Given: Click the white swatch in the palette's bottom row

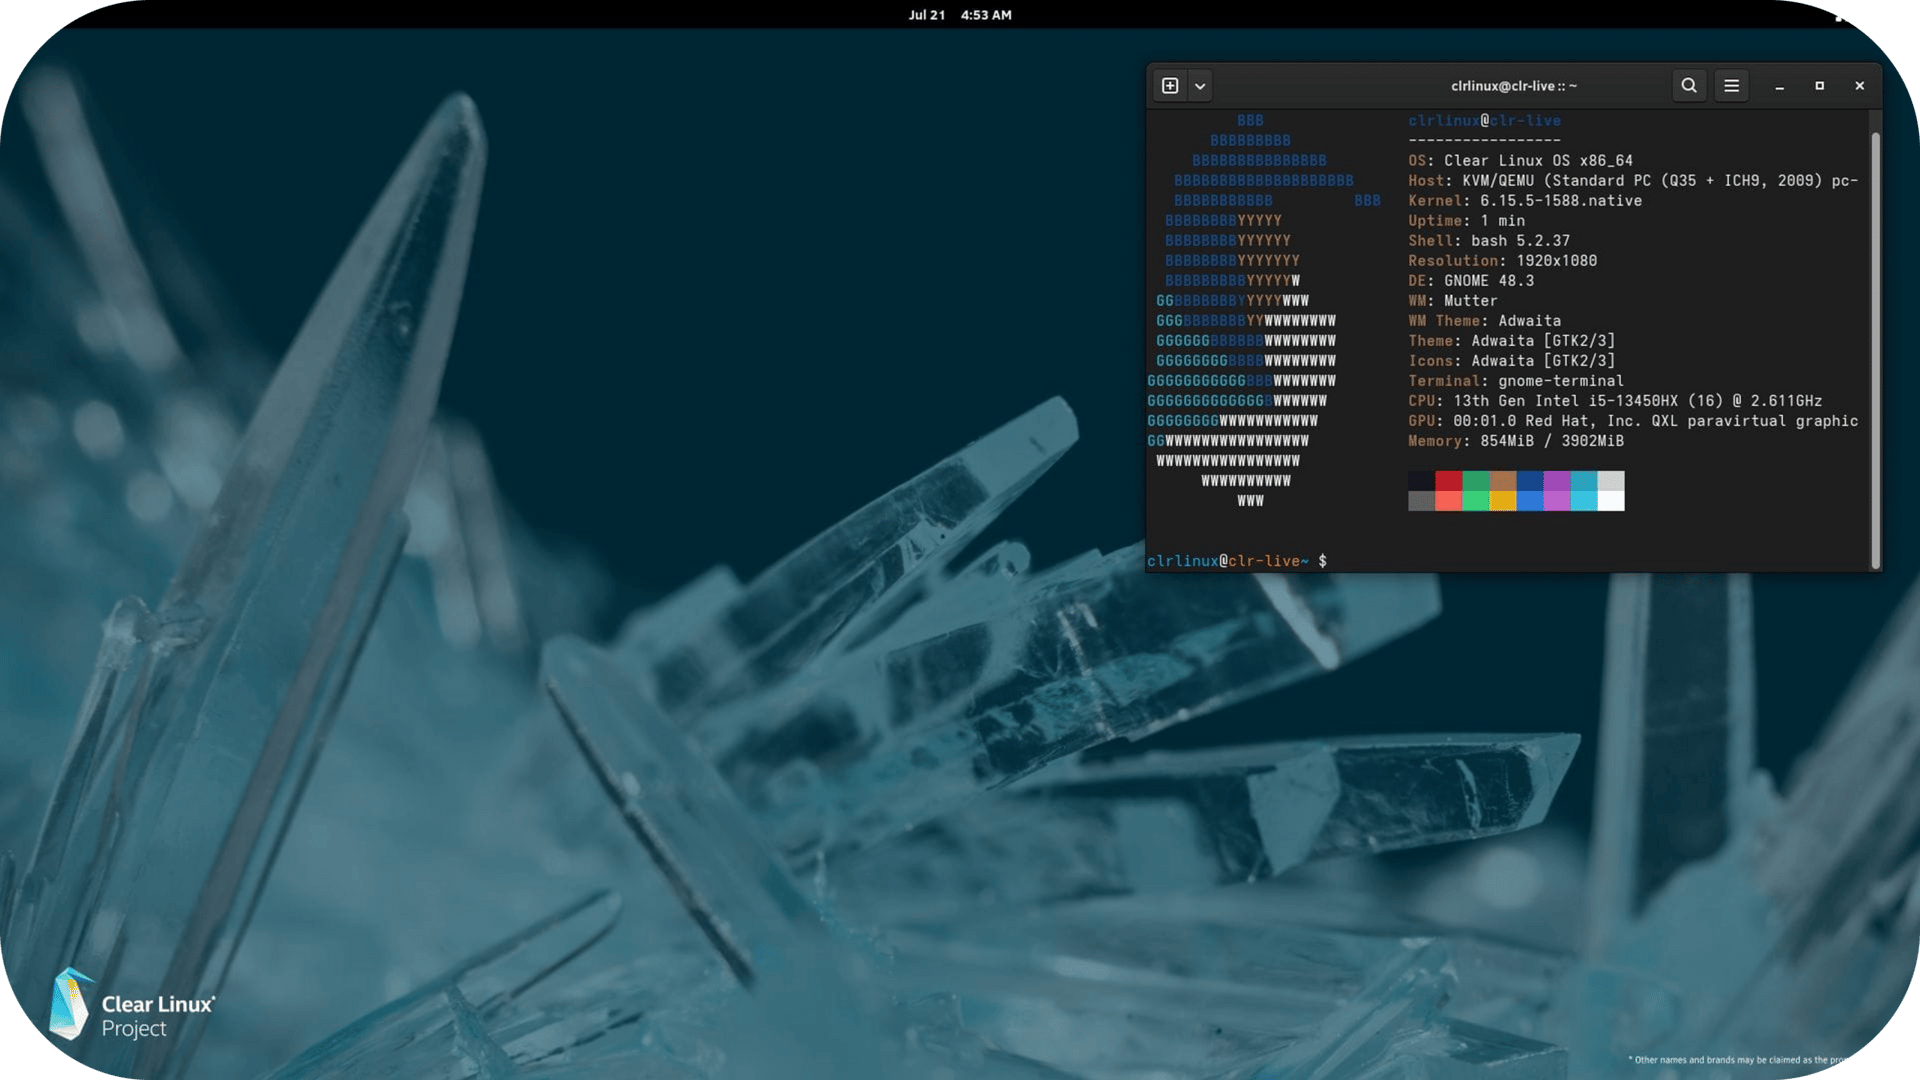Looking at the screenshot, I should tap(1611, 501).
